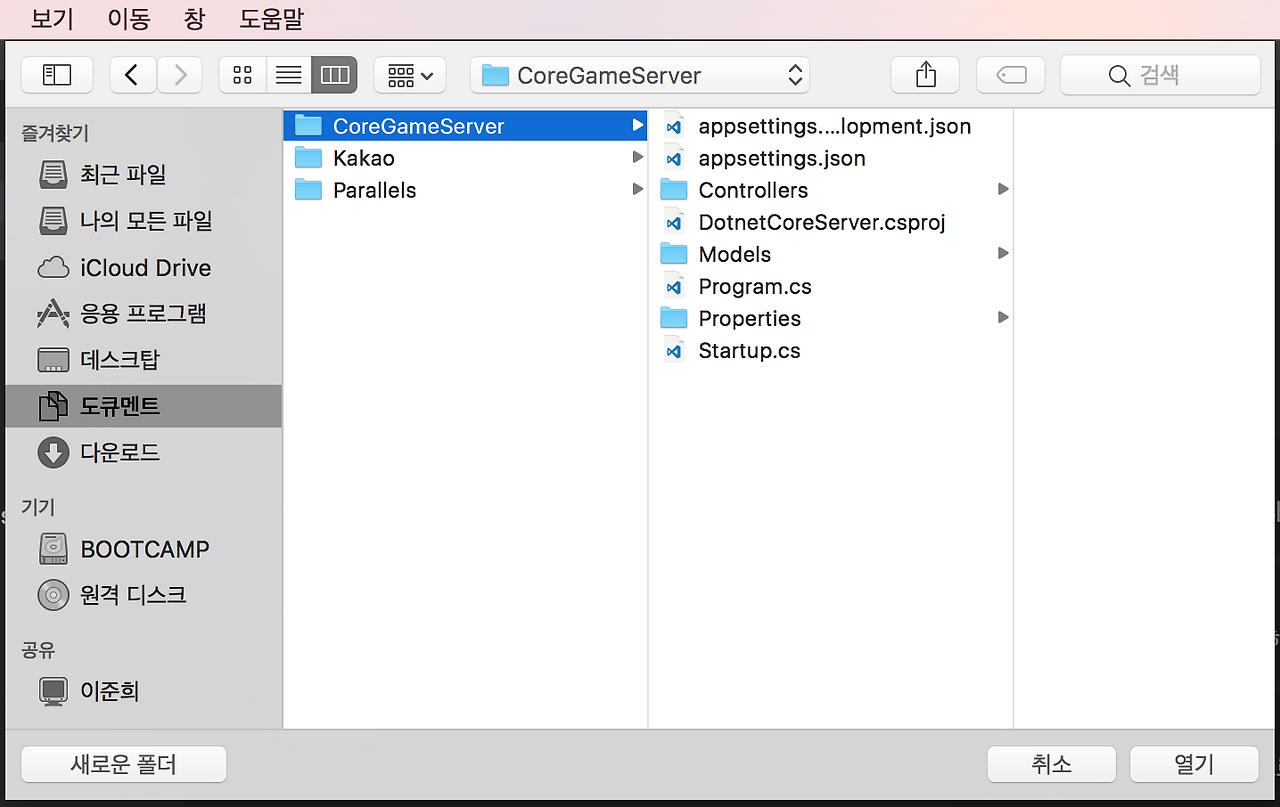
Task: Go back with the left chevron button
Action: 133,75
